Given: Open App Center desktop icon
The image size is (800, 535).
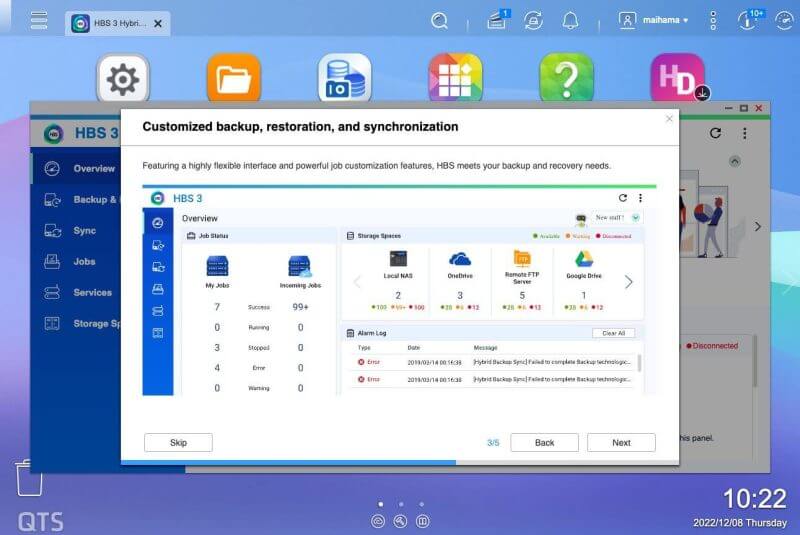Looking at the screenshot, I should (455, 79).
